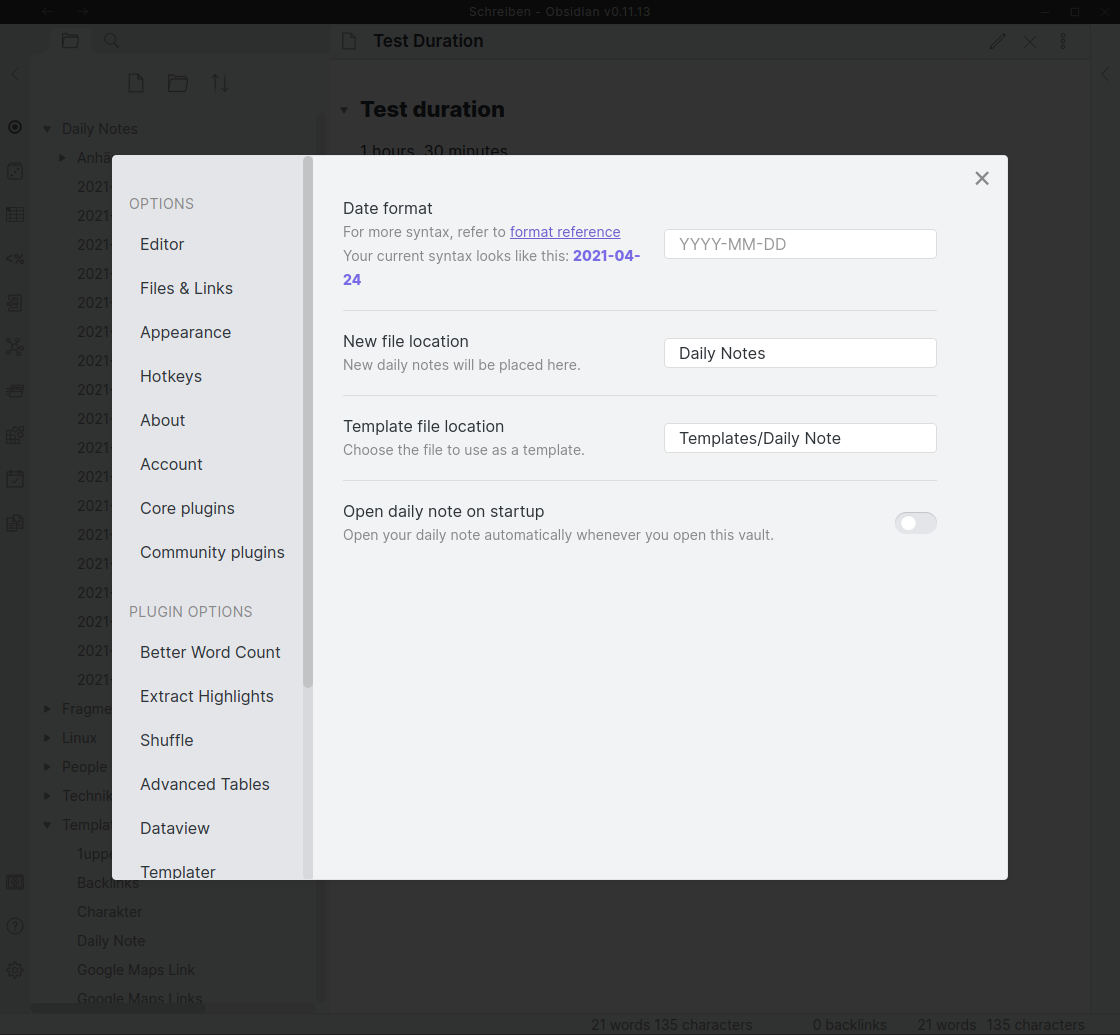The width and height of the screenshot is (1120, 1035).
Task: Open the Hotkeys settings section
Action: 171,376
